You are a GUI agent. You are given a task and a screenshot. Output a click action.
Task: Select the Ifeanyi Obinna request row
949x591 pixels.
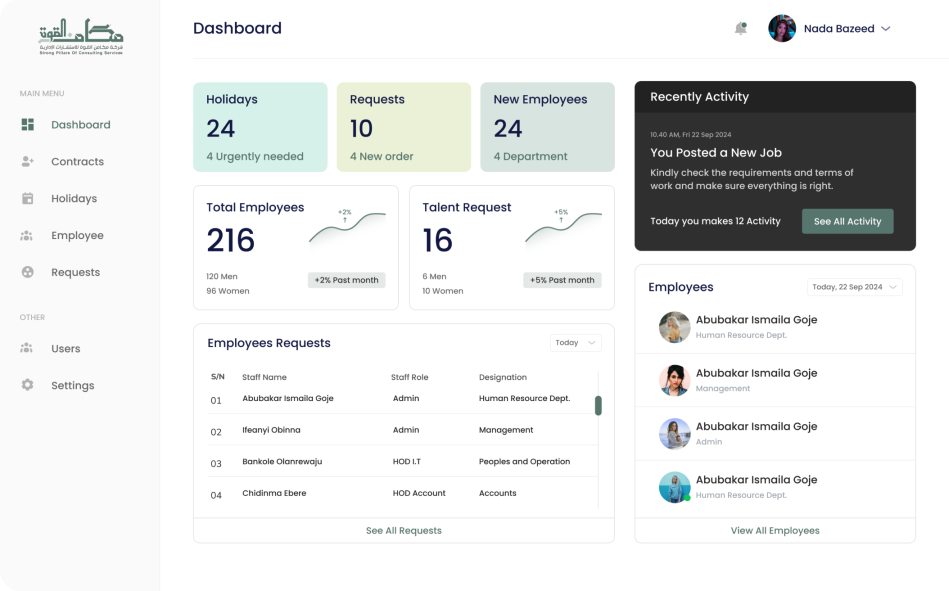point(400,430)
